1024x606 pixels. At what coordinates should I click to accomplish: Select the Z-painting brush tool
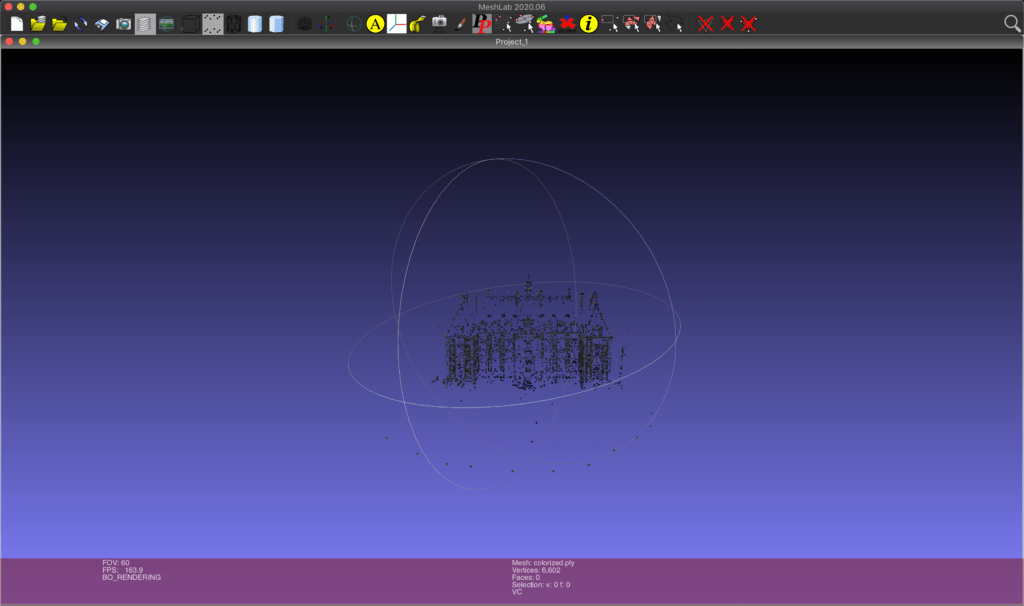click(460, 24)
